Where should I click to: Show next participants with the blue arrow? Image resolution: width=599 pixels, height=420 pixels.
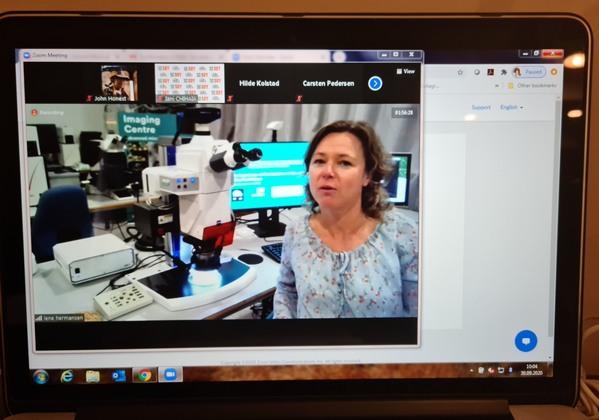click(x=375, y=83)
